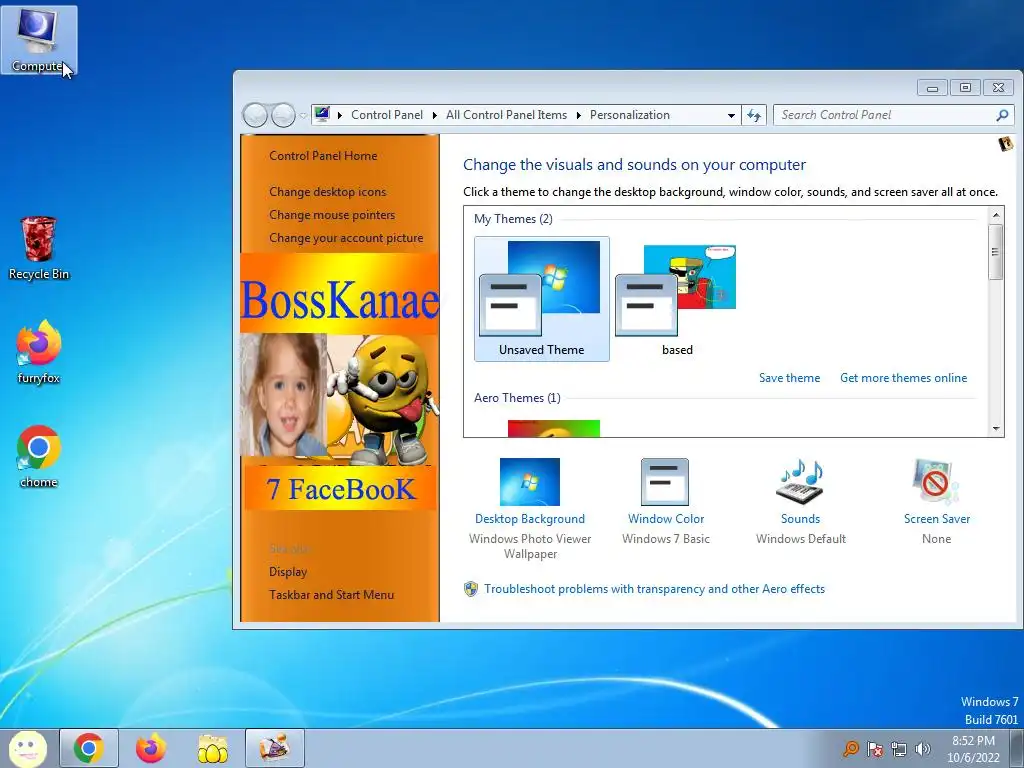The image size is (1024, 768).
Task: Click the theme list scroll up arrow
Action: point(995,215)
